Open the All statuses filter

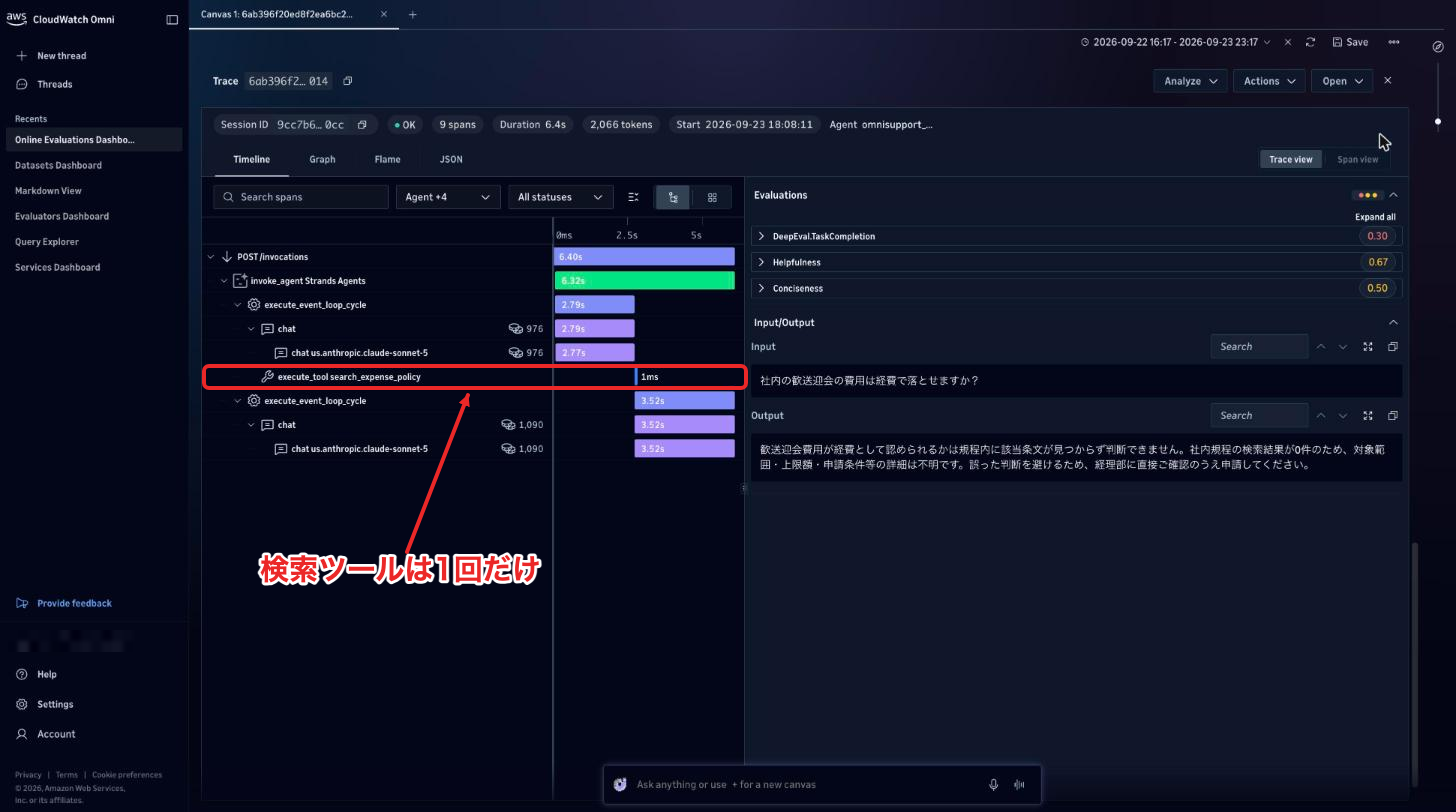tap(561, 197)
